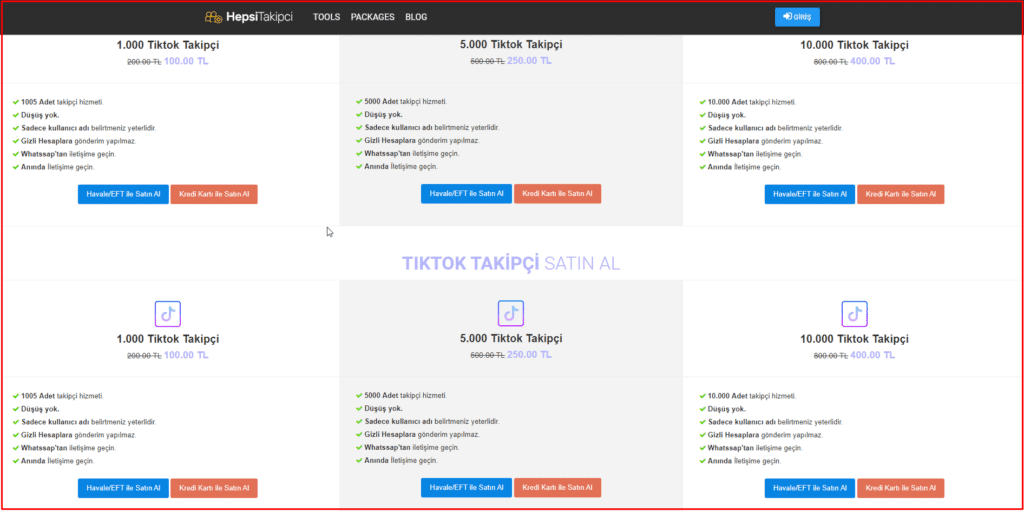The height and width of the screenshot is (511, 1024).
Task: Click the TikTok icon above 10.000 Tiktok Takipçi
Action: click(854, 313)
